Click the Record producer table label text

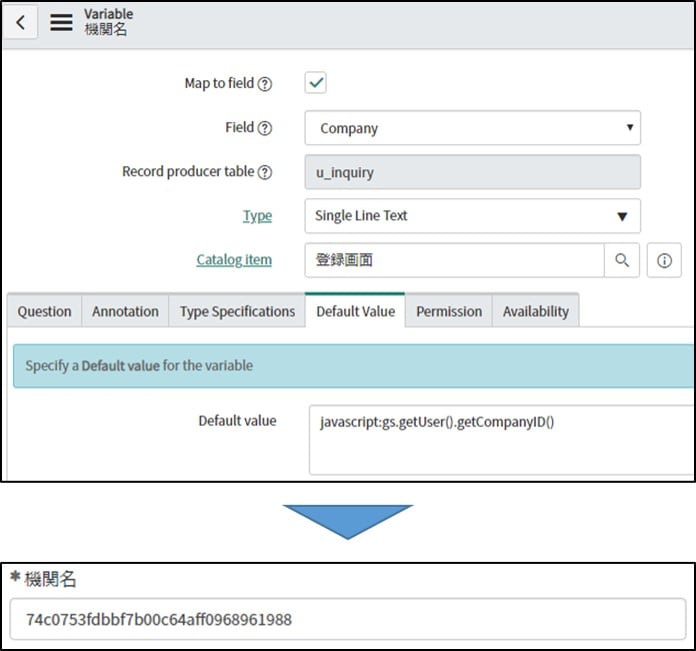coord(188,172)
